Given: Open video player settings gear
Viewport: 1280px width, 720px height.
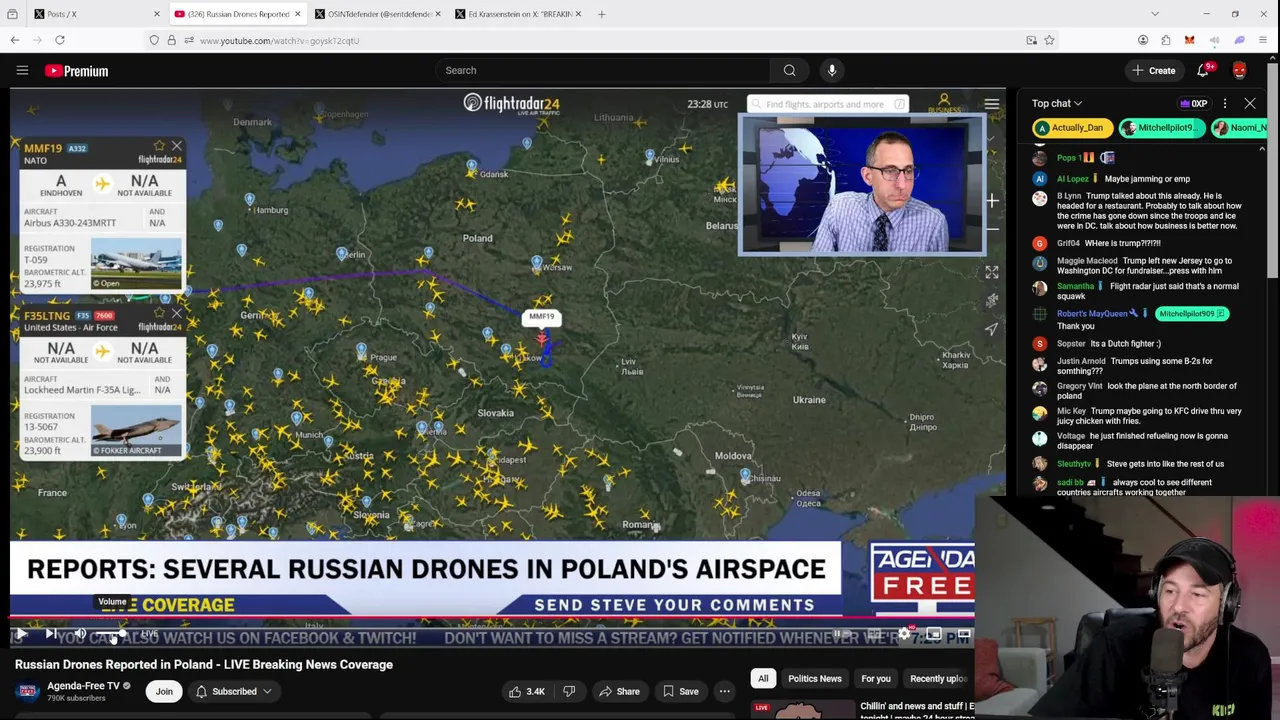Looking at the screenshot, I should pyautogui.click(x=904, y=634).
